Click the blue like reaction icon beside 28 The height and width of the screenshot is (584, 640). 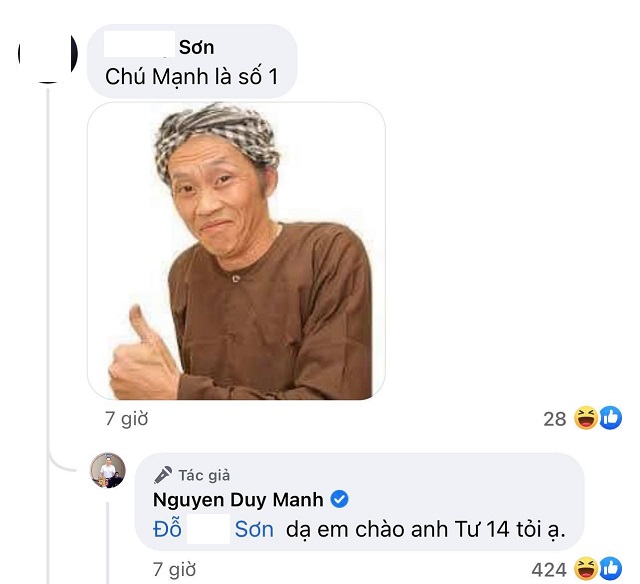pyautogui.click(x=607, y=419)
